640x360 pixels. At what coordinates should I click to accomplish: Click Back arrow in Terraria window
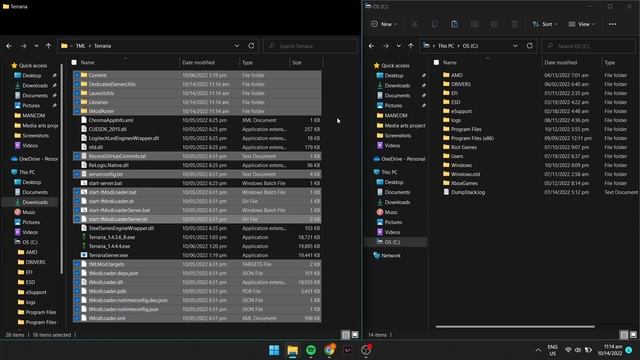(9, 46)
